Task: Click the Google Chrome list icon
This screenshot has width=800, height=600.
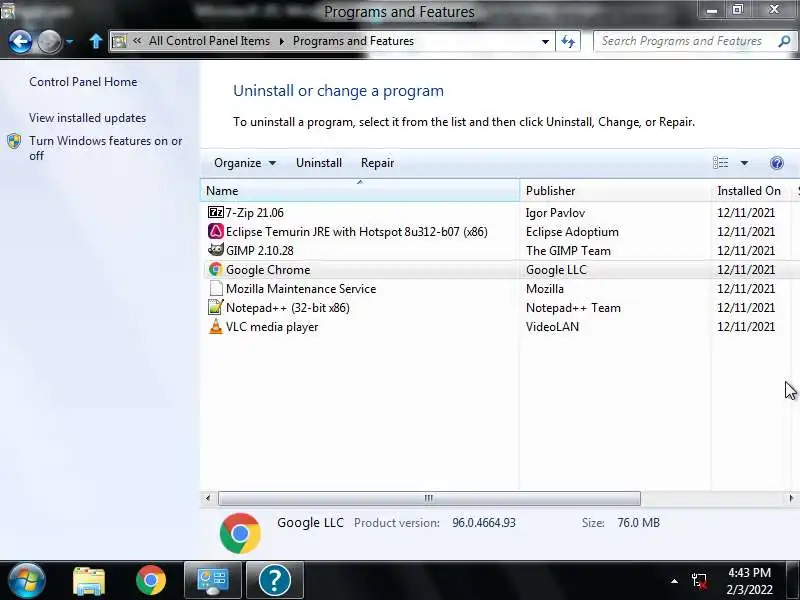Action: (x=216, y=269)
